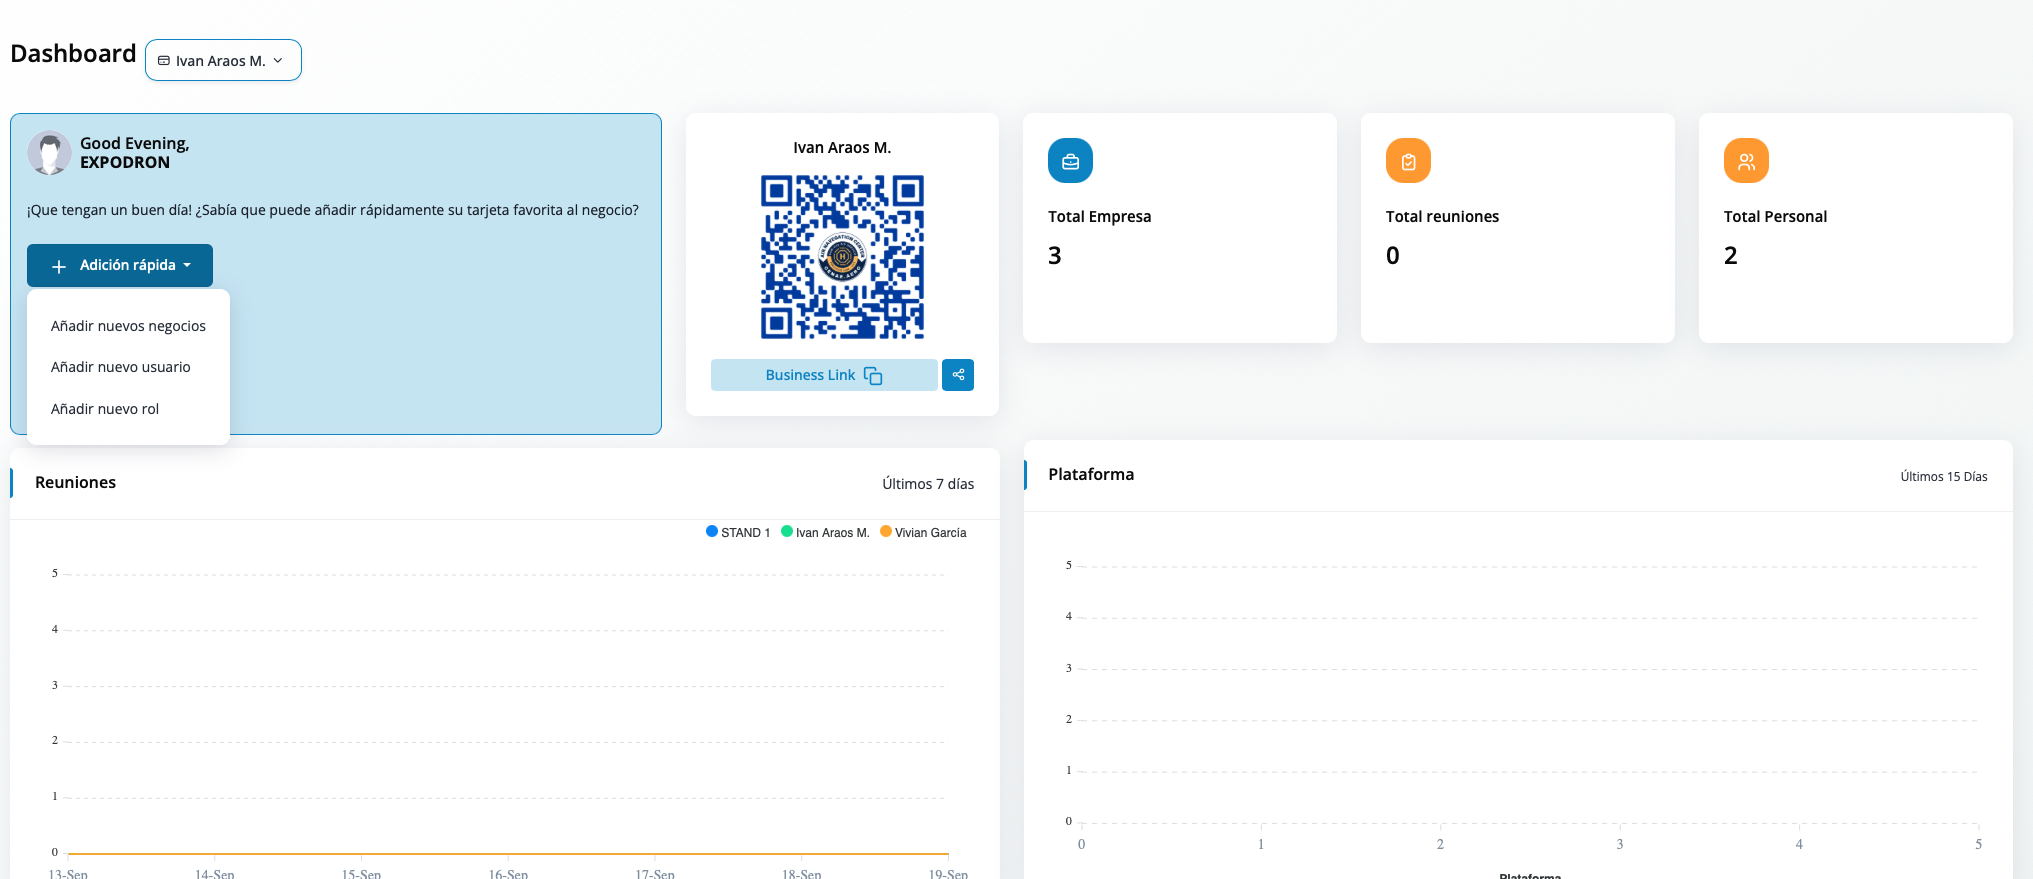This screenshot has height=879, width=2033.
Task: Click the copy icon beside Business Link
Action: [873, 376]
